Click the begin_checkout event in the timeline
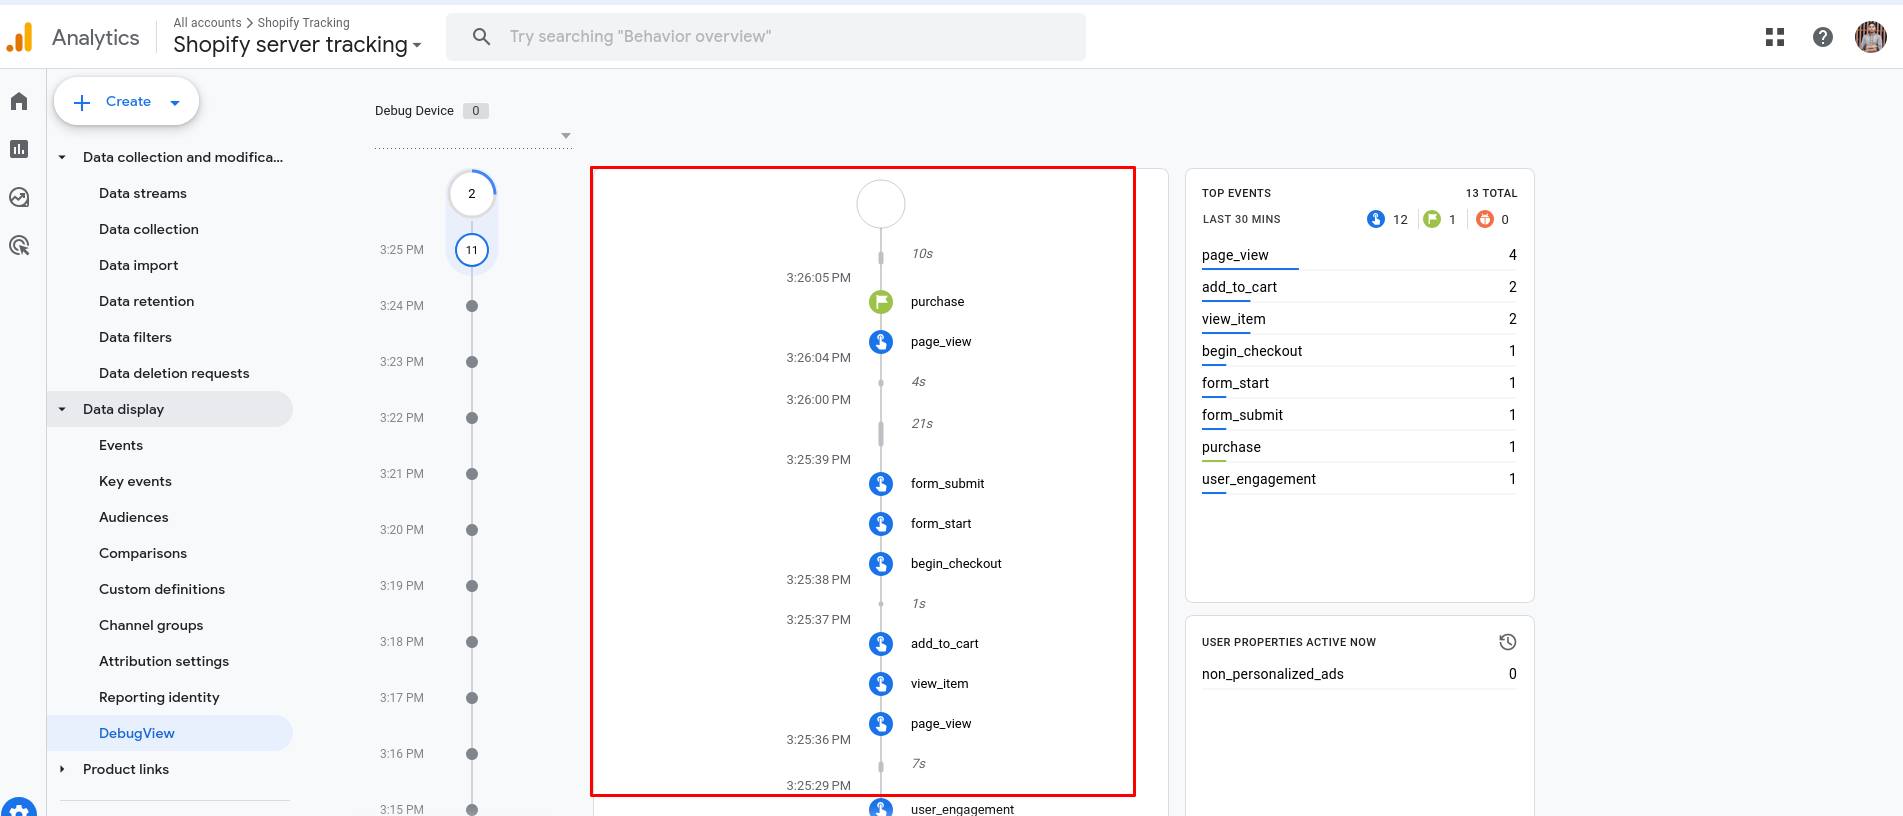 point(955,563)
